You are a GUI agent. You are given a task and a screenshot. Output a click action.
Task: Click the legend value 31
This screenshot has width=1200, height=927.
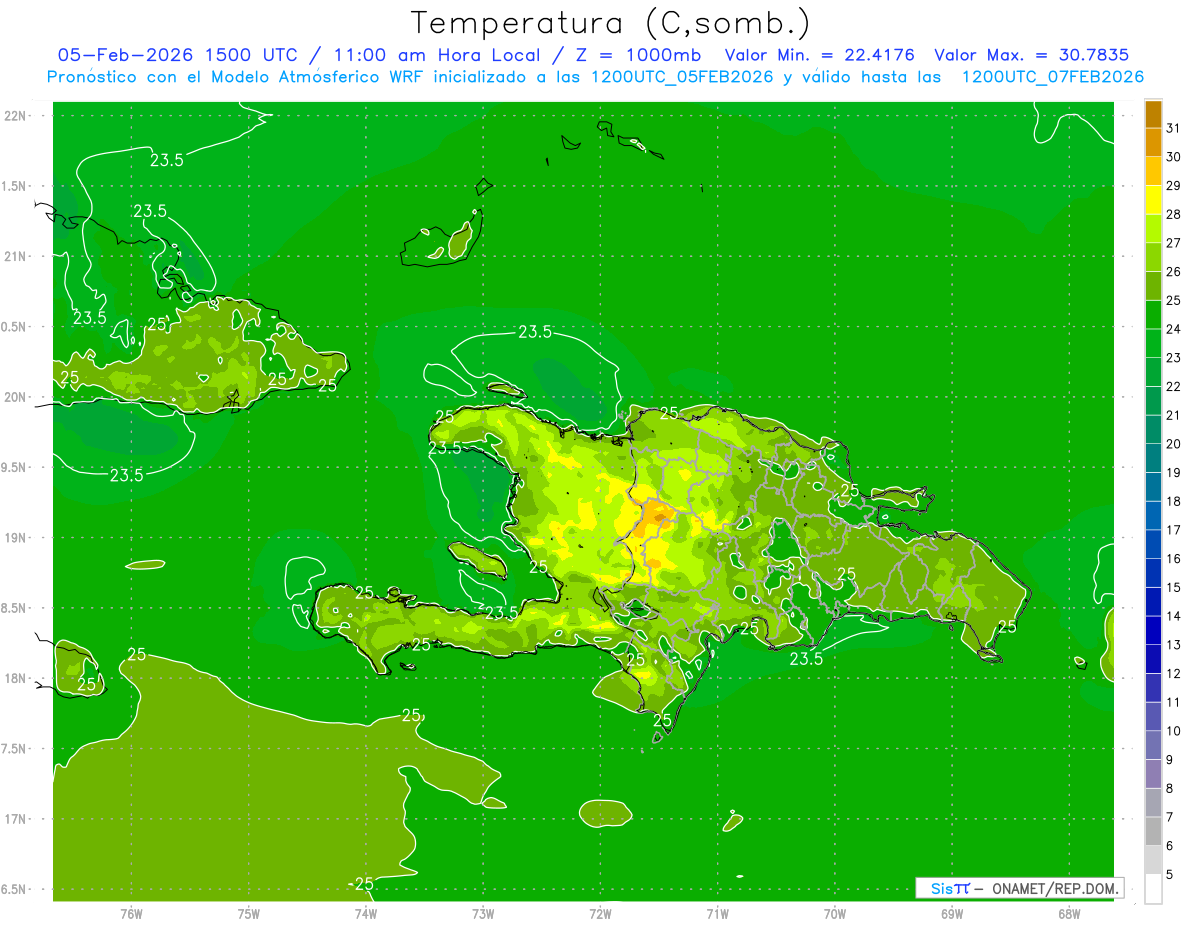coord(1174,128)
